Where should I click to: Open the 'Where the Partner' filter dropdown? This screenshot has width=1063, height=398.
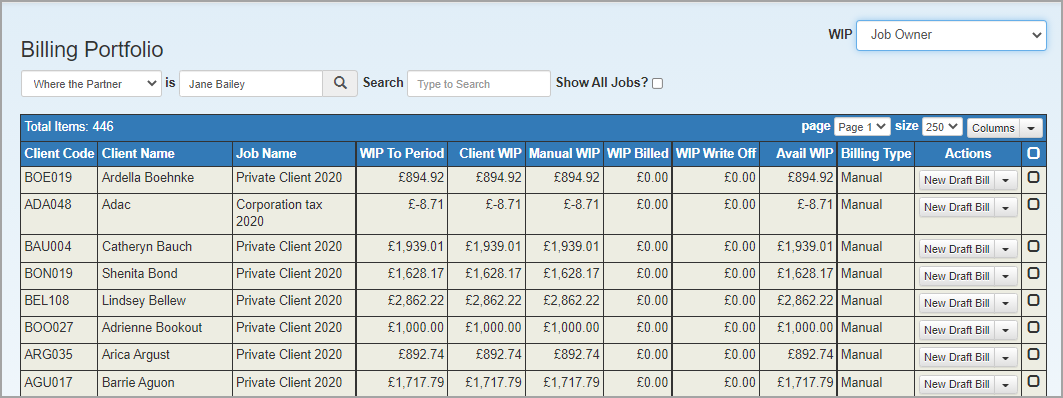[x=92, y=84]
